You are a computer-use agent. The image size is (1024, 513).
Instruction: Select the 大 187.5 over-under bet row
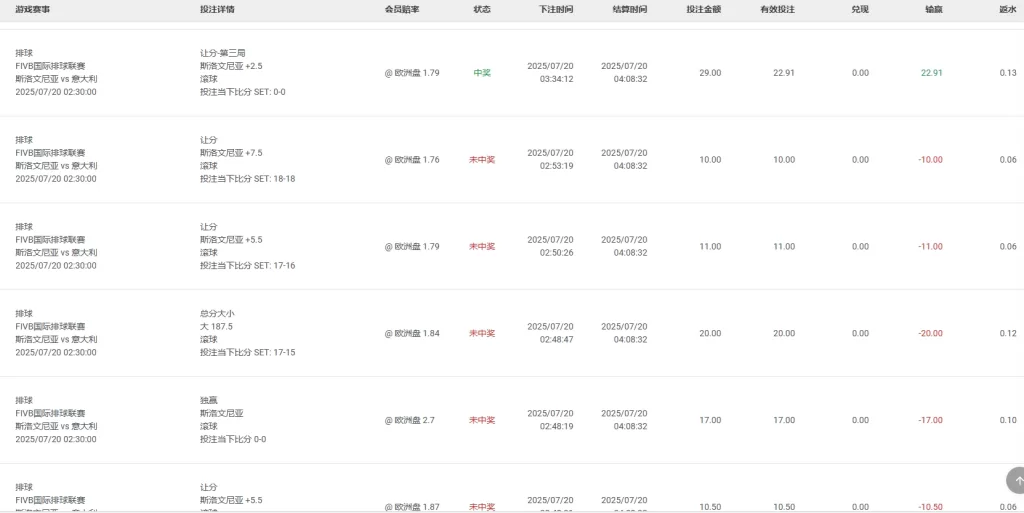[x=512, y=333]
